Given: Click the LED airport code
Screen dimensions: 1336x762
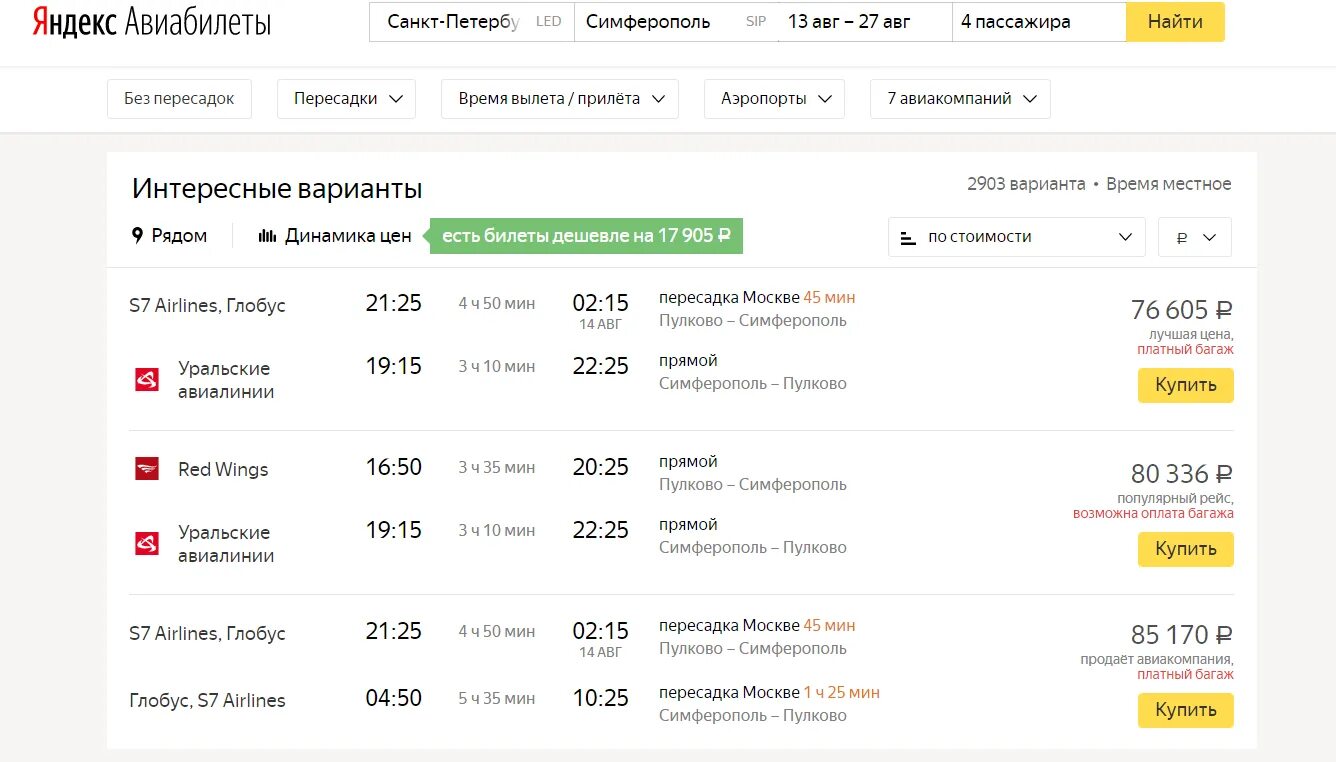Looking at the screenshot, I should pyautogui.click(x=549, y=22).
